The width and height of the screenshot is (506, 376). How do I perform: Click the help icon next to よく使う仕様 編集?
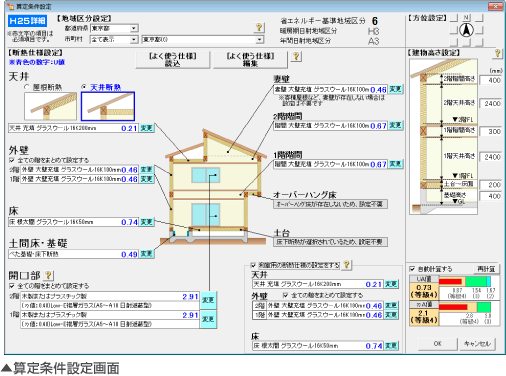(296, 56)
